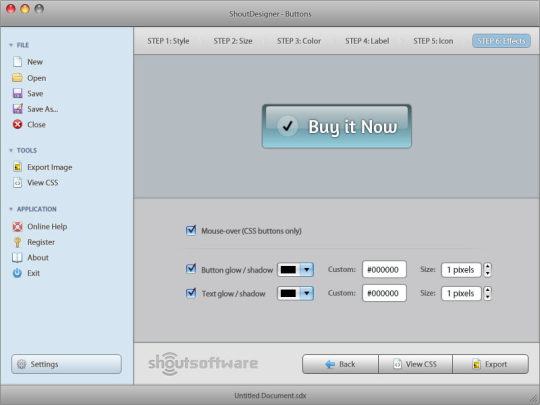The image size is (540, 405).
Task: Go to STEP 4: Label tab
Action: [367, 41]
